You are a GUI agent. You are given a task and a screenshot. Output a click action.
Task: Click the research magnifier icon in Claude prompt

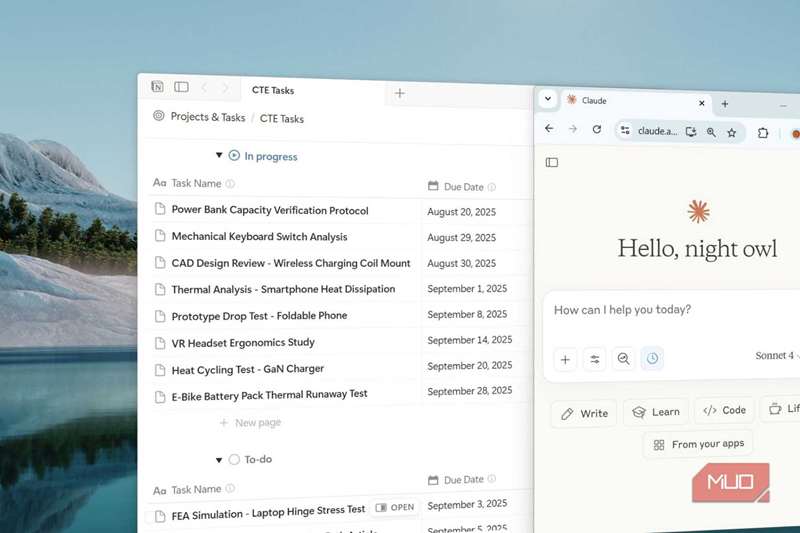623,359
